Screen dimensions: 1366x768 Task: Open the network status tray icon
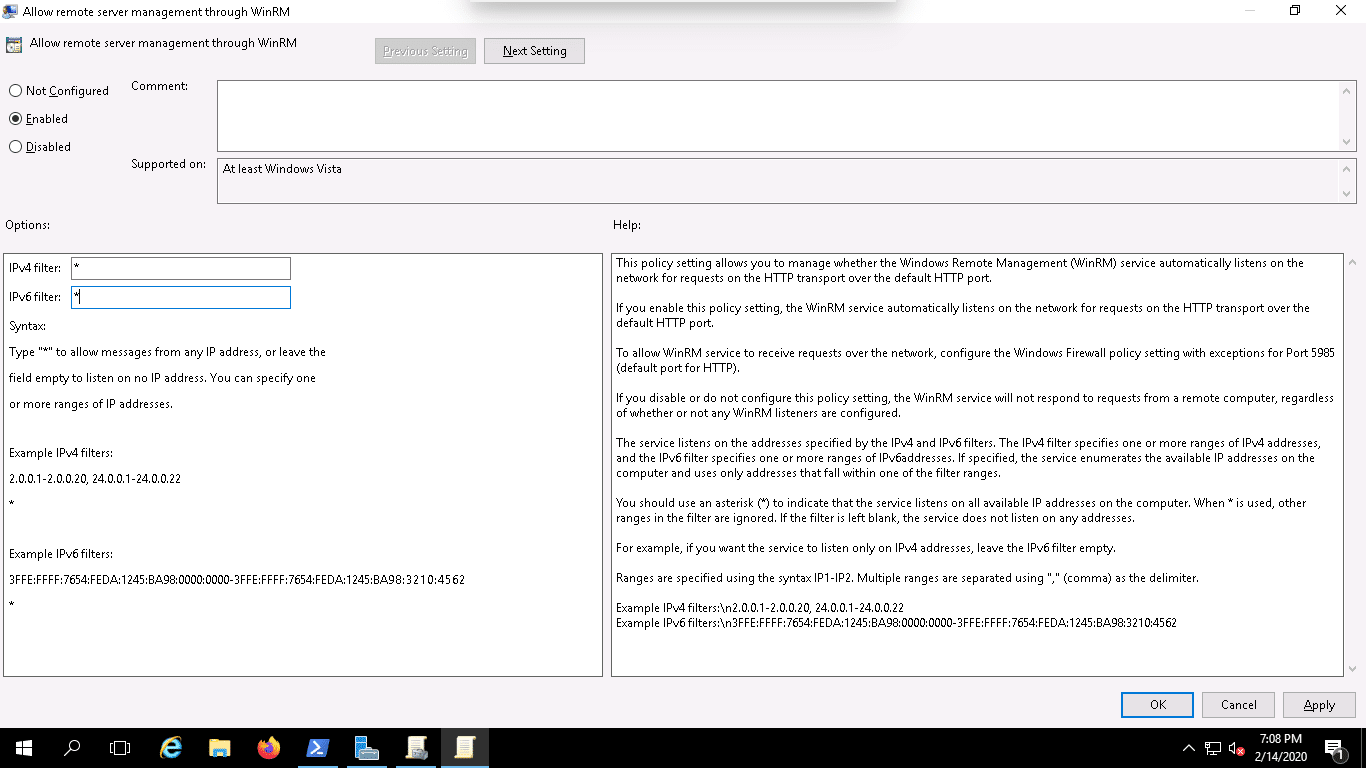click(1213, 748)
